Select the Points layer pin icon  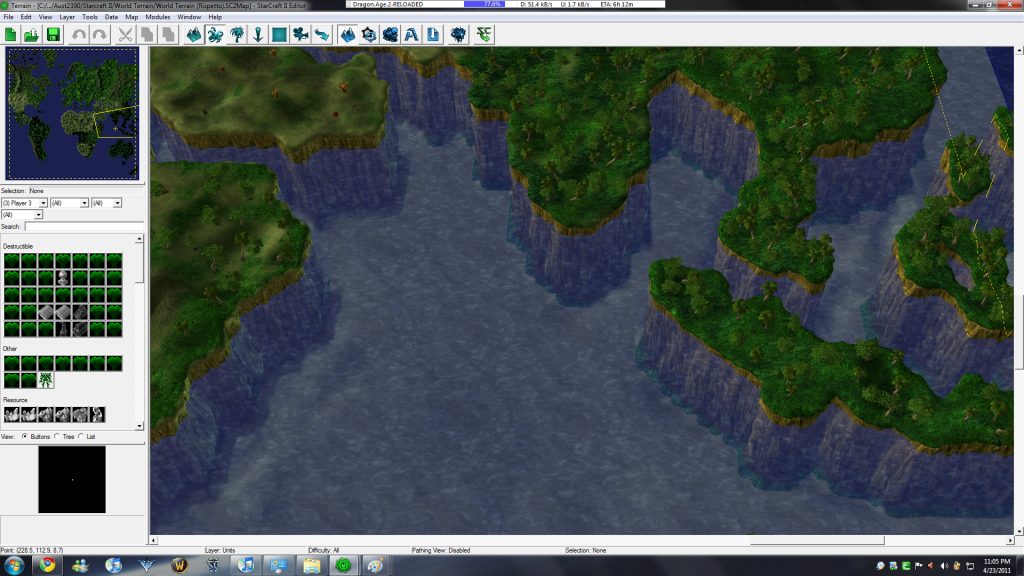point(258,35)
